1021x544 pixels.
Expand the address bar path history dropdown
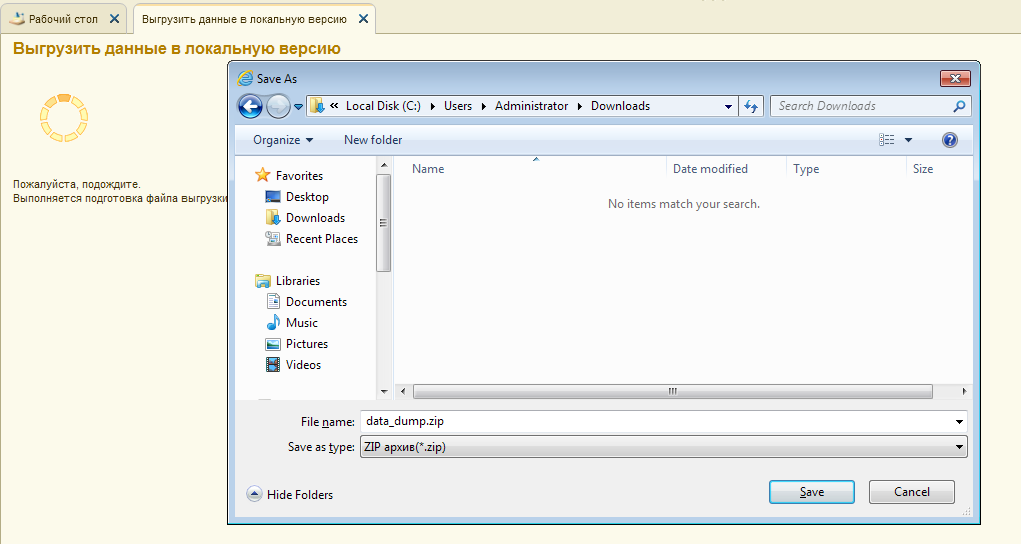point(728,106)
